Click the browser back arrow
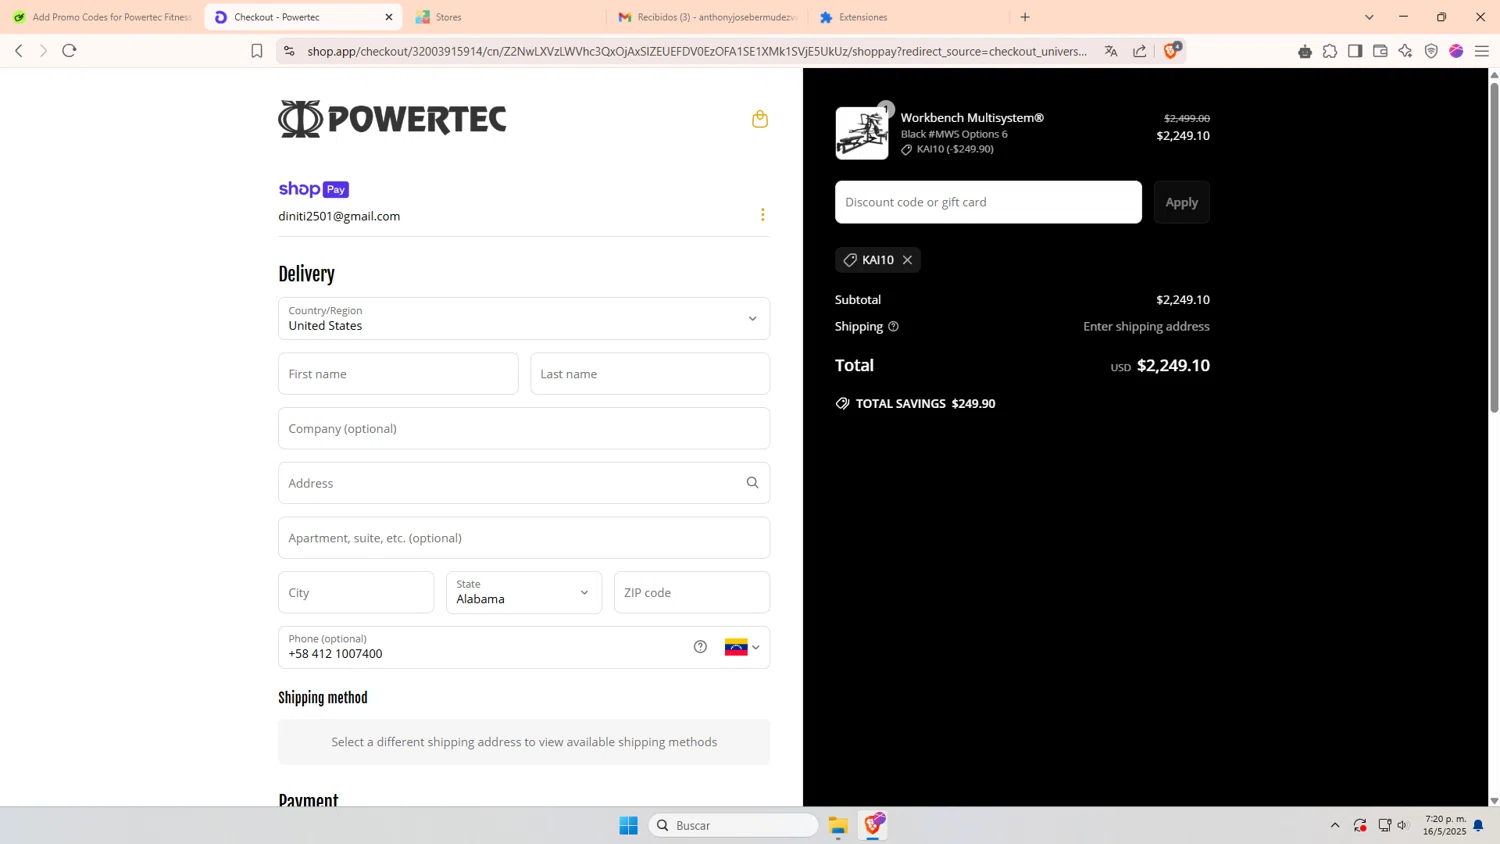Screen dimensions: 1500x844 (19, 51)
